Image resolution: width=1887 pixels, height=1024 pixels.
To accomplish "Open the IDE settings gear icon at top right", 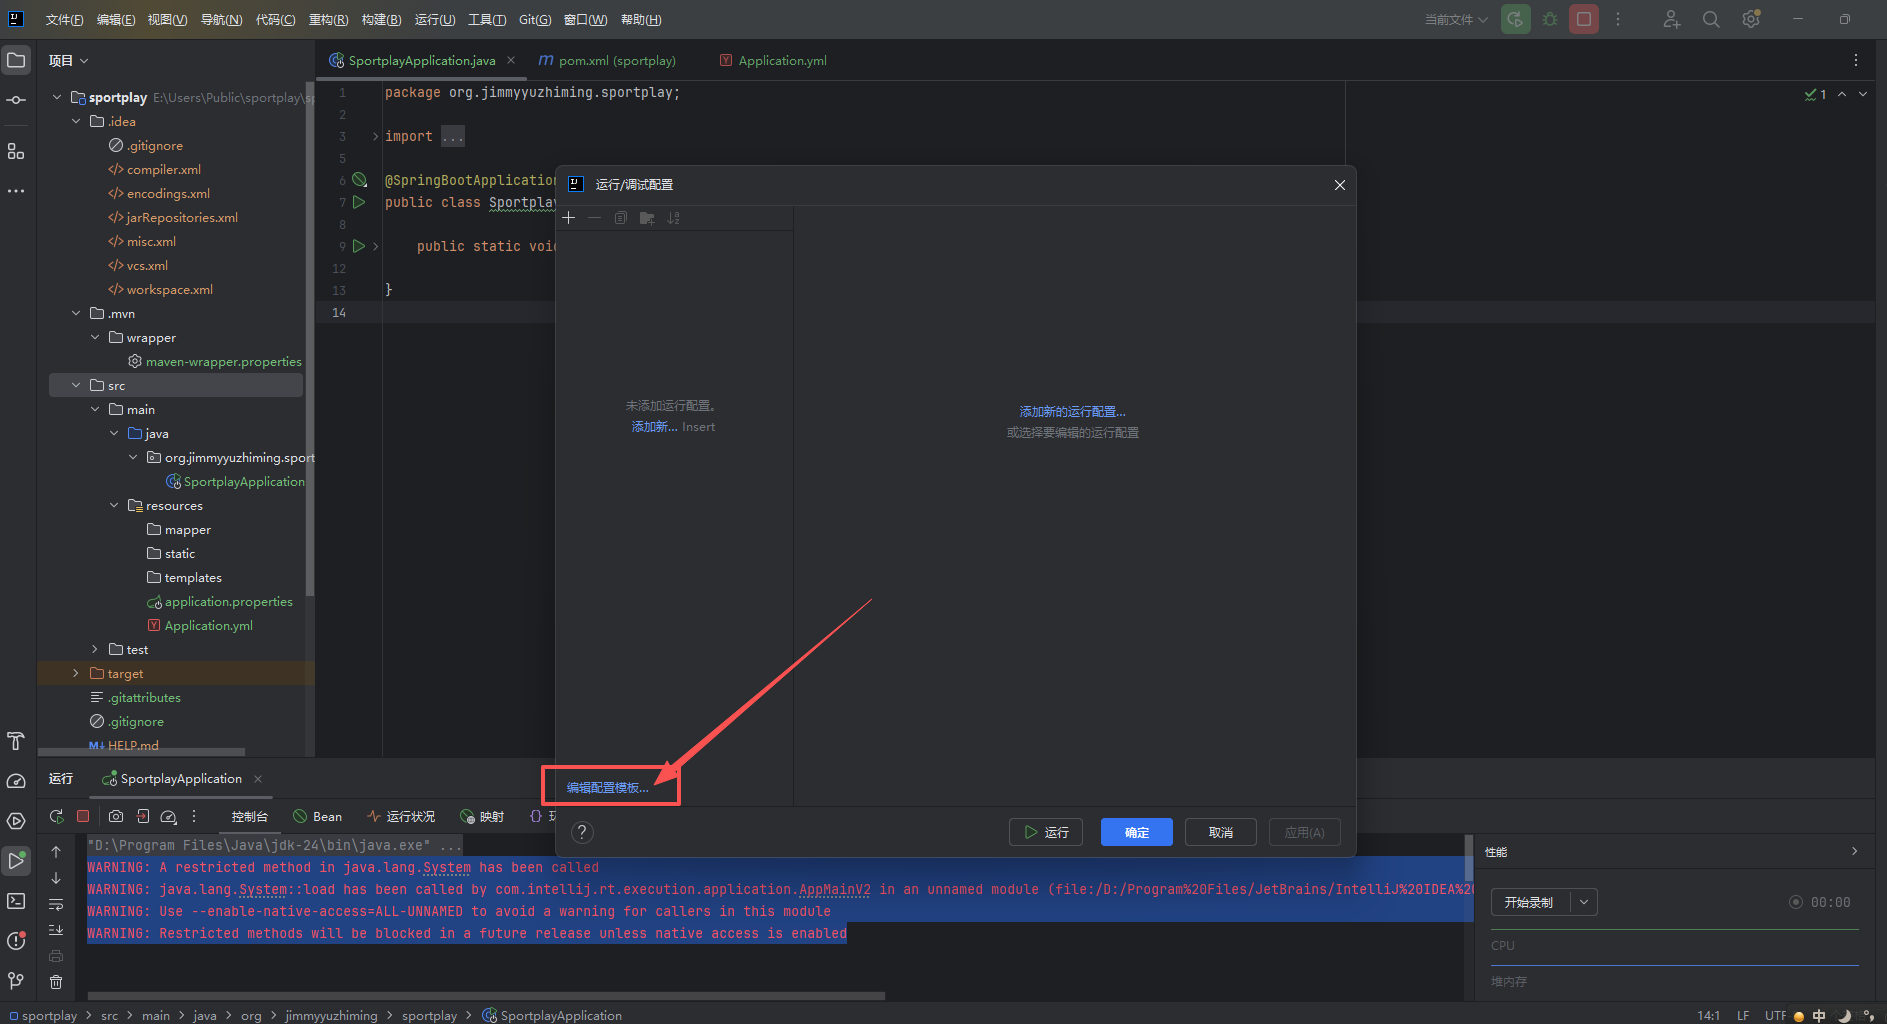I will (x=1751, y=19).
